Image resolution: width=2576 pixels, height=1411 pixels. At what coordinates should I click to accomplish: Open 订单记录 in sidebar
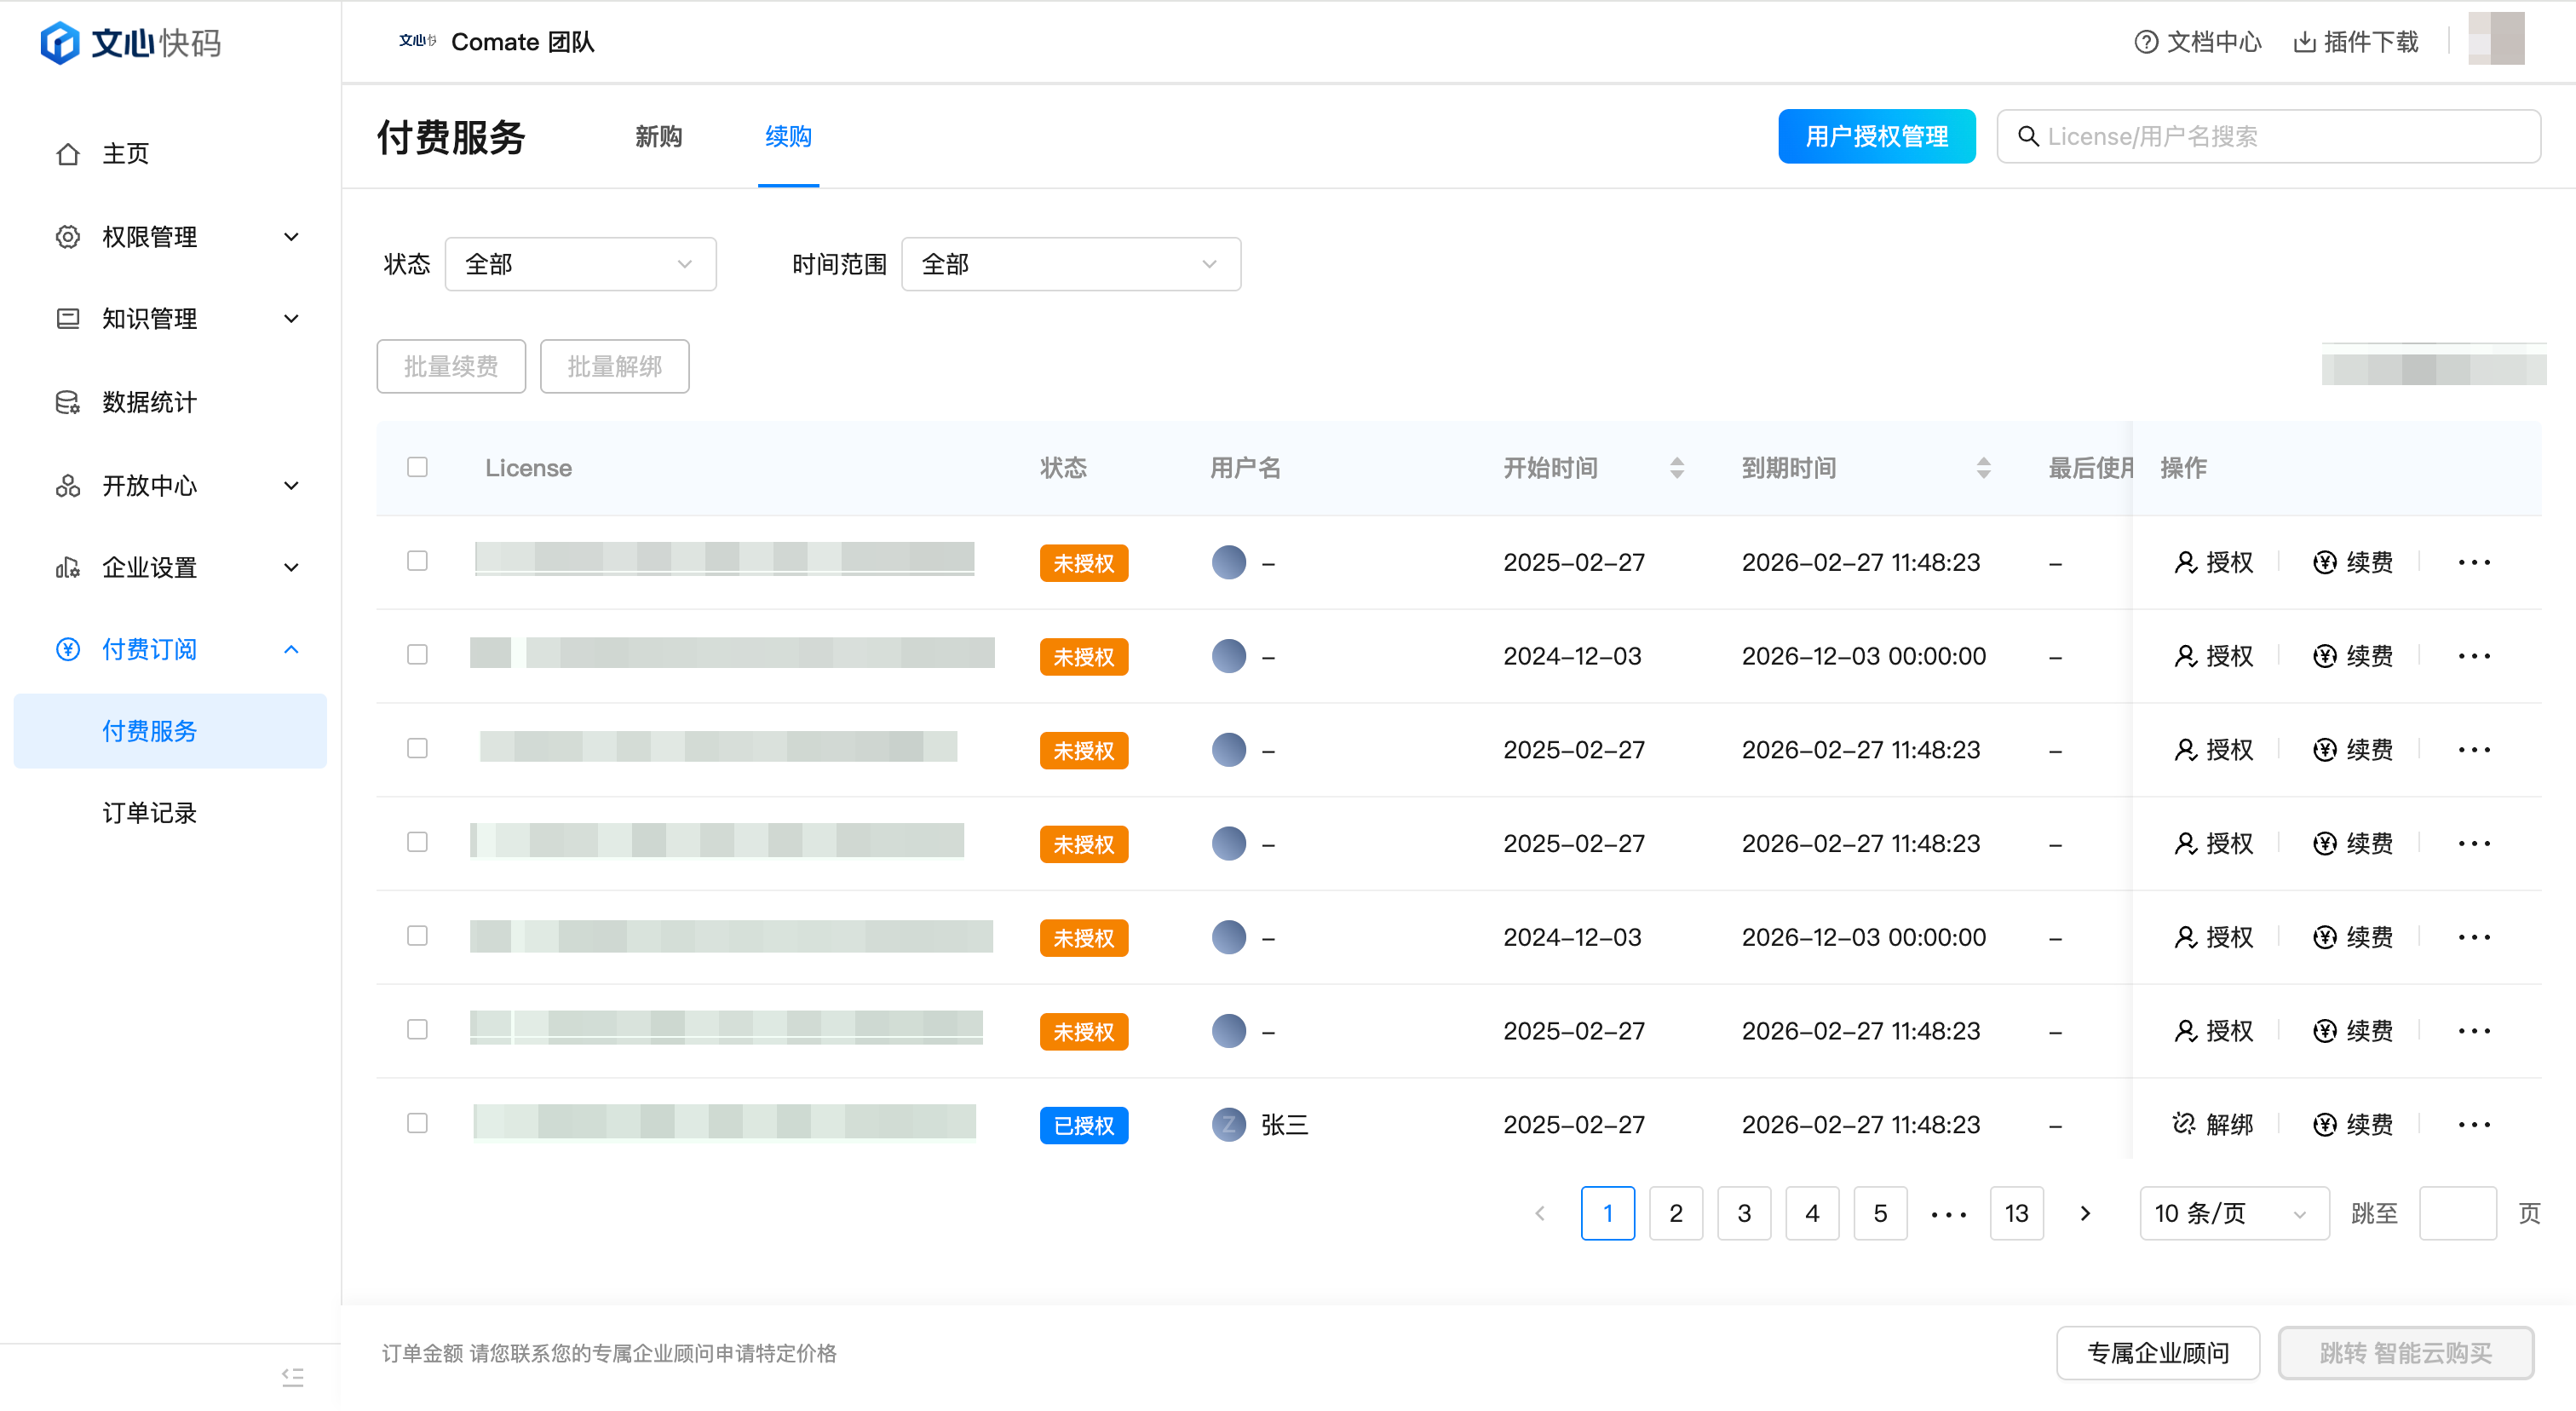150,813
